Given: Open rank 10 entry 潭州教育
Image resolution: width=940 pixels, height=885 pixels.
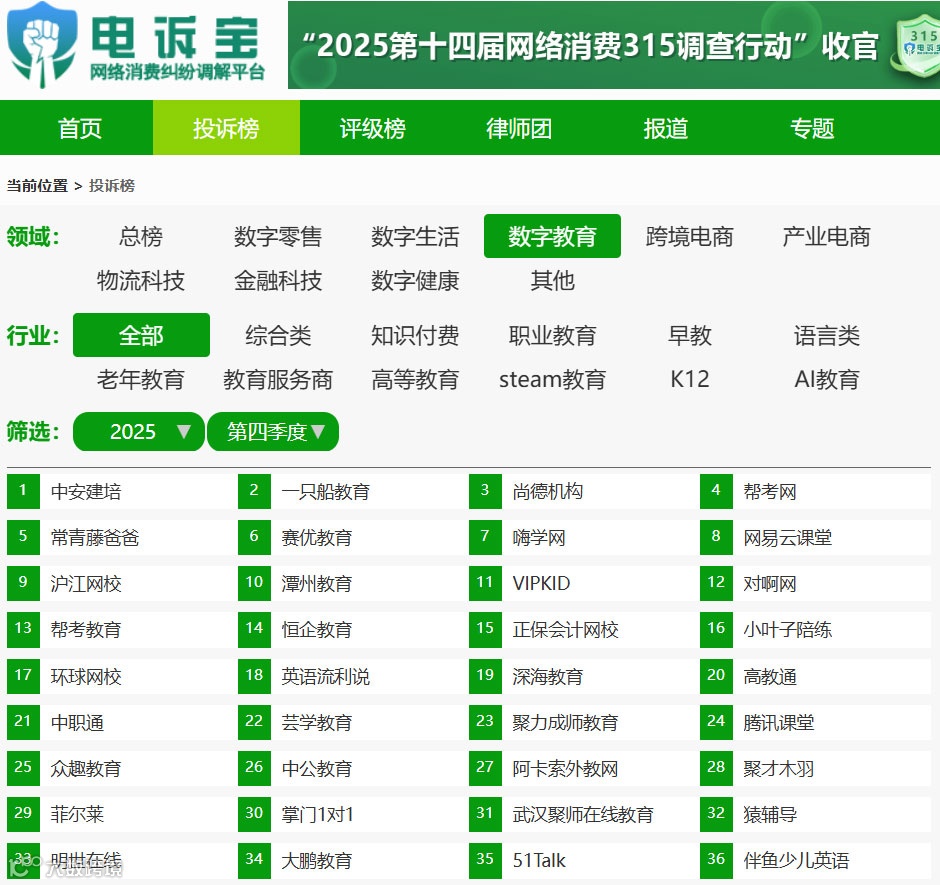Looking at the screenshot, I should [317, 583].
